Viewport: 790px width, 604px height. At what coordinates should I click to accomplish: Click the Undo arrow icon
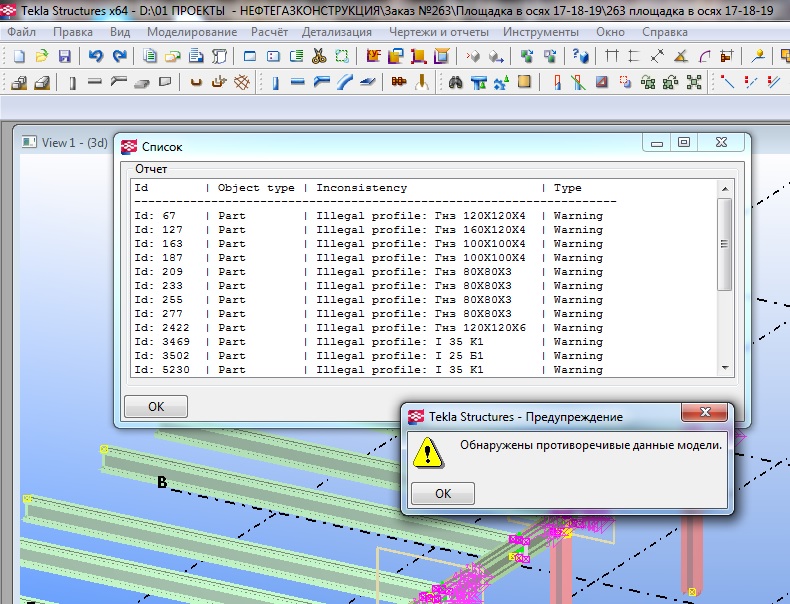click(x=96, y=56)
